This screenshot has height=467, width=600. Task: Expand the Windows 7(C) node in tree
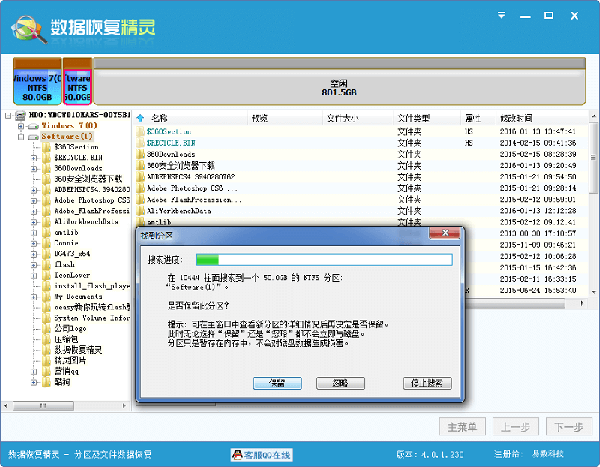(21, 126)
